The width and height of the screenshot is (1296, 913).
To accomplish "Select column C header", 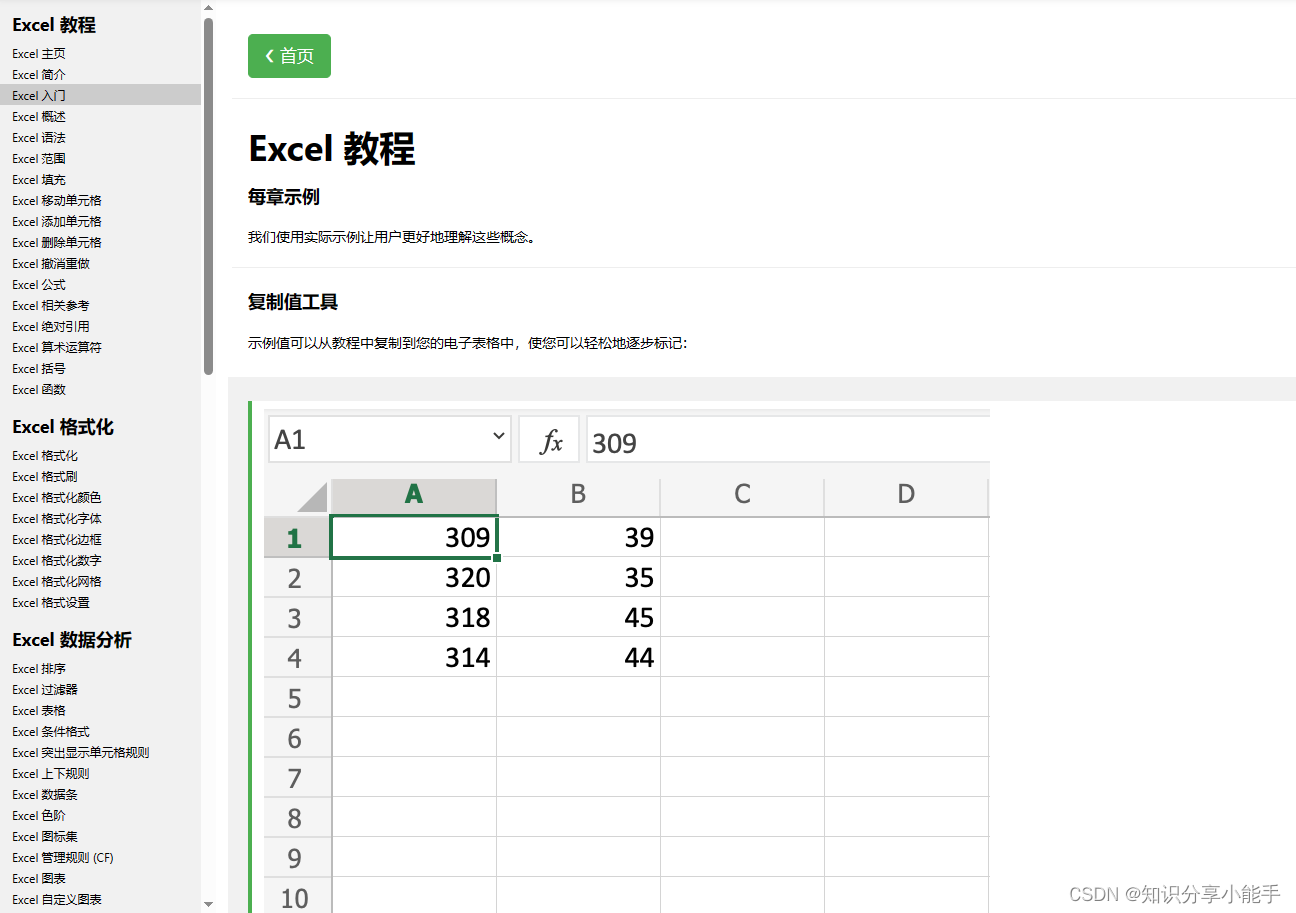I will (x=742, y=494).
